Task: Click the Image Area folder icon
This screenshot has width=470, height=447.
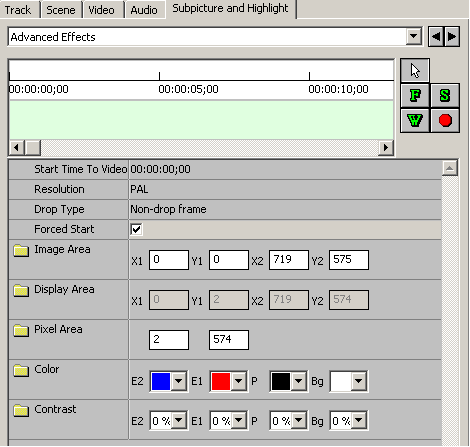Action: (21, 250)
